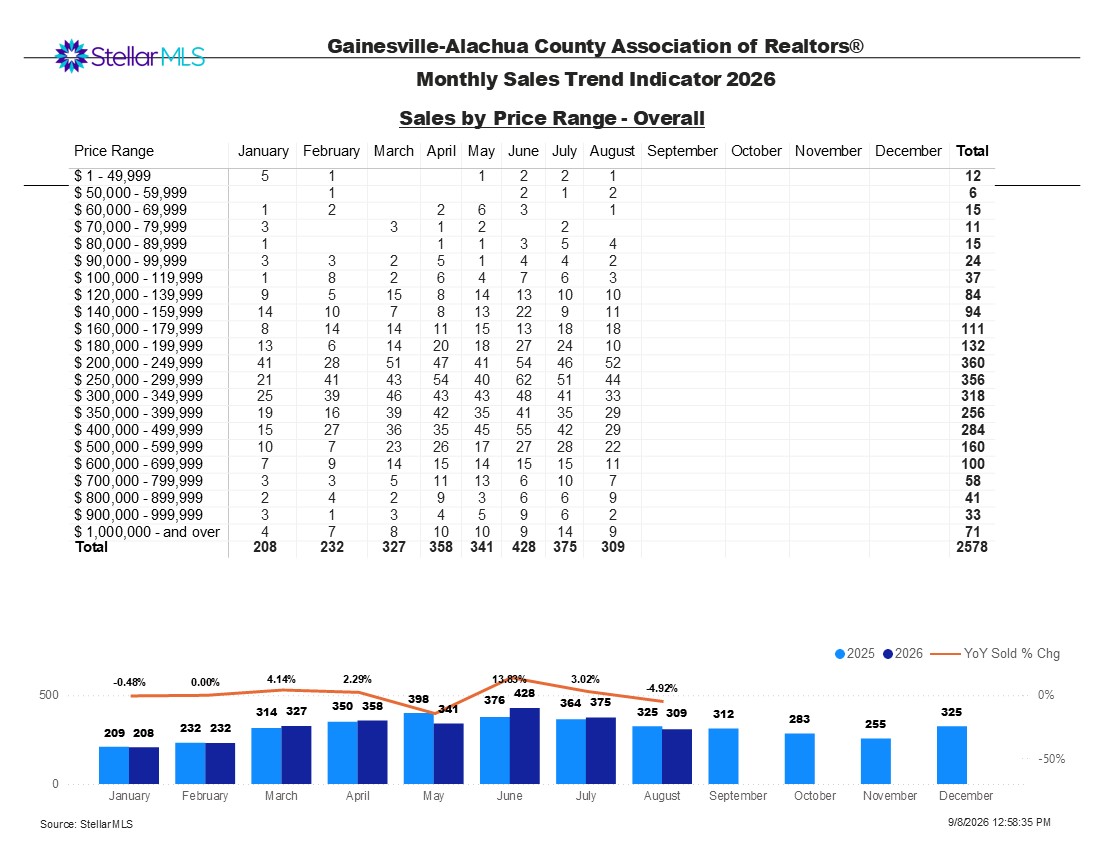1104x864 pixels.
Task: Click the "February" table column header
Action: (331, 151)
